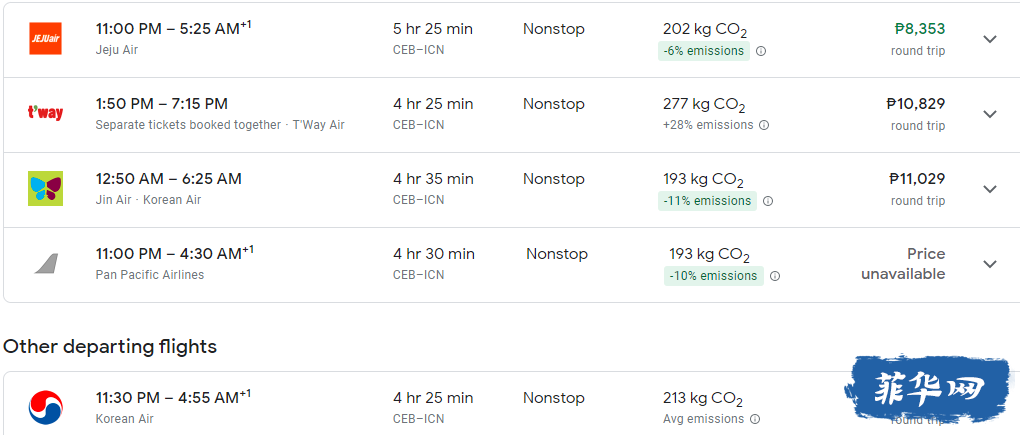Click the Other departing flights heading
Screen dimensions: 1020x435
coord(110,347)
